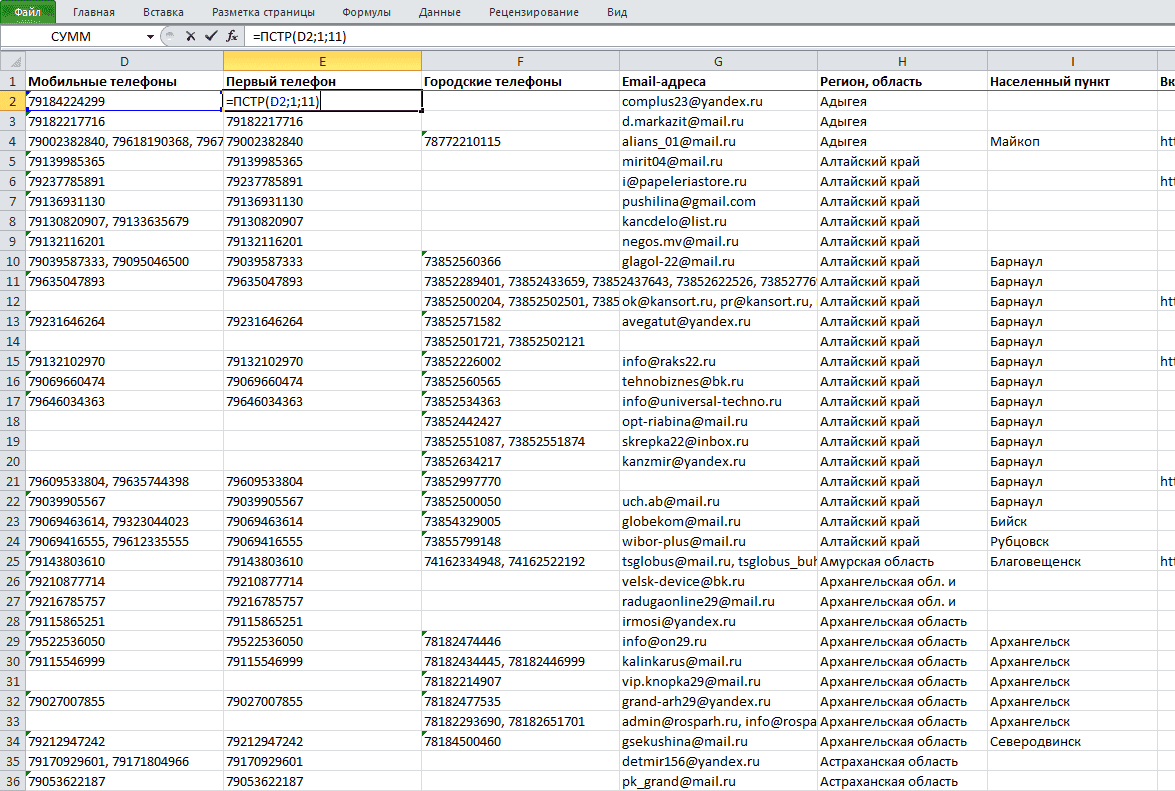
Task: Select the Городские телефоны header cell
Action: pyautogui.click(x=520, y=82)
